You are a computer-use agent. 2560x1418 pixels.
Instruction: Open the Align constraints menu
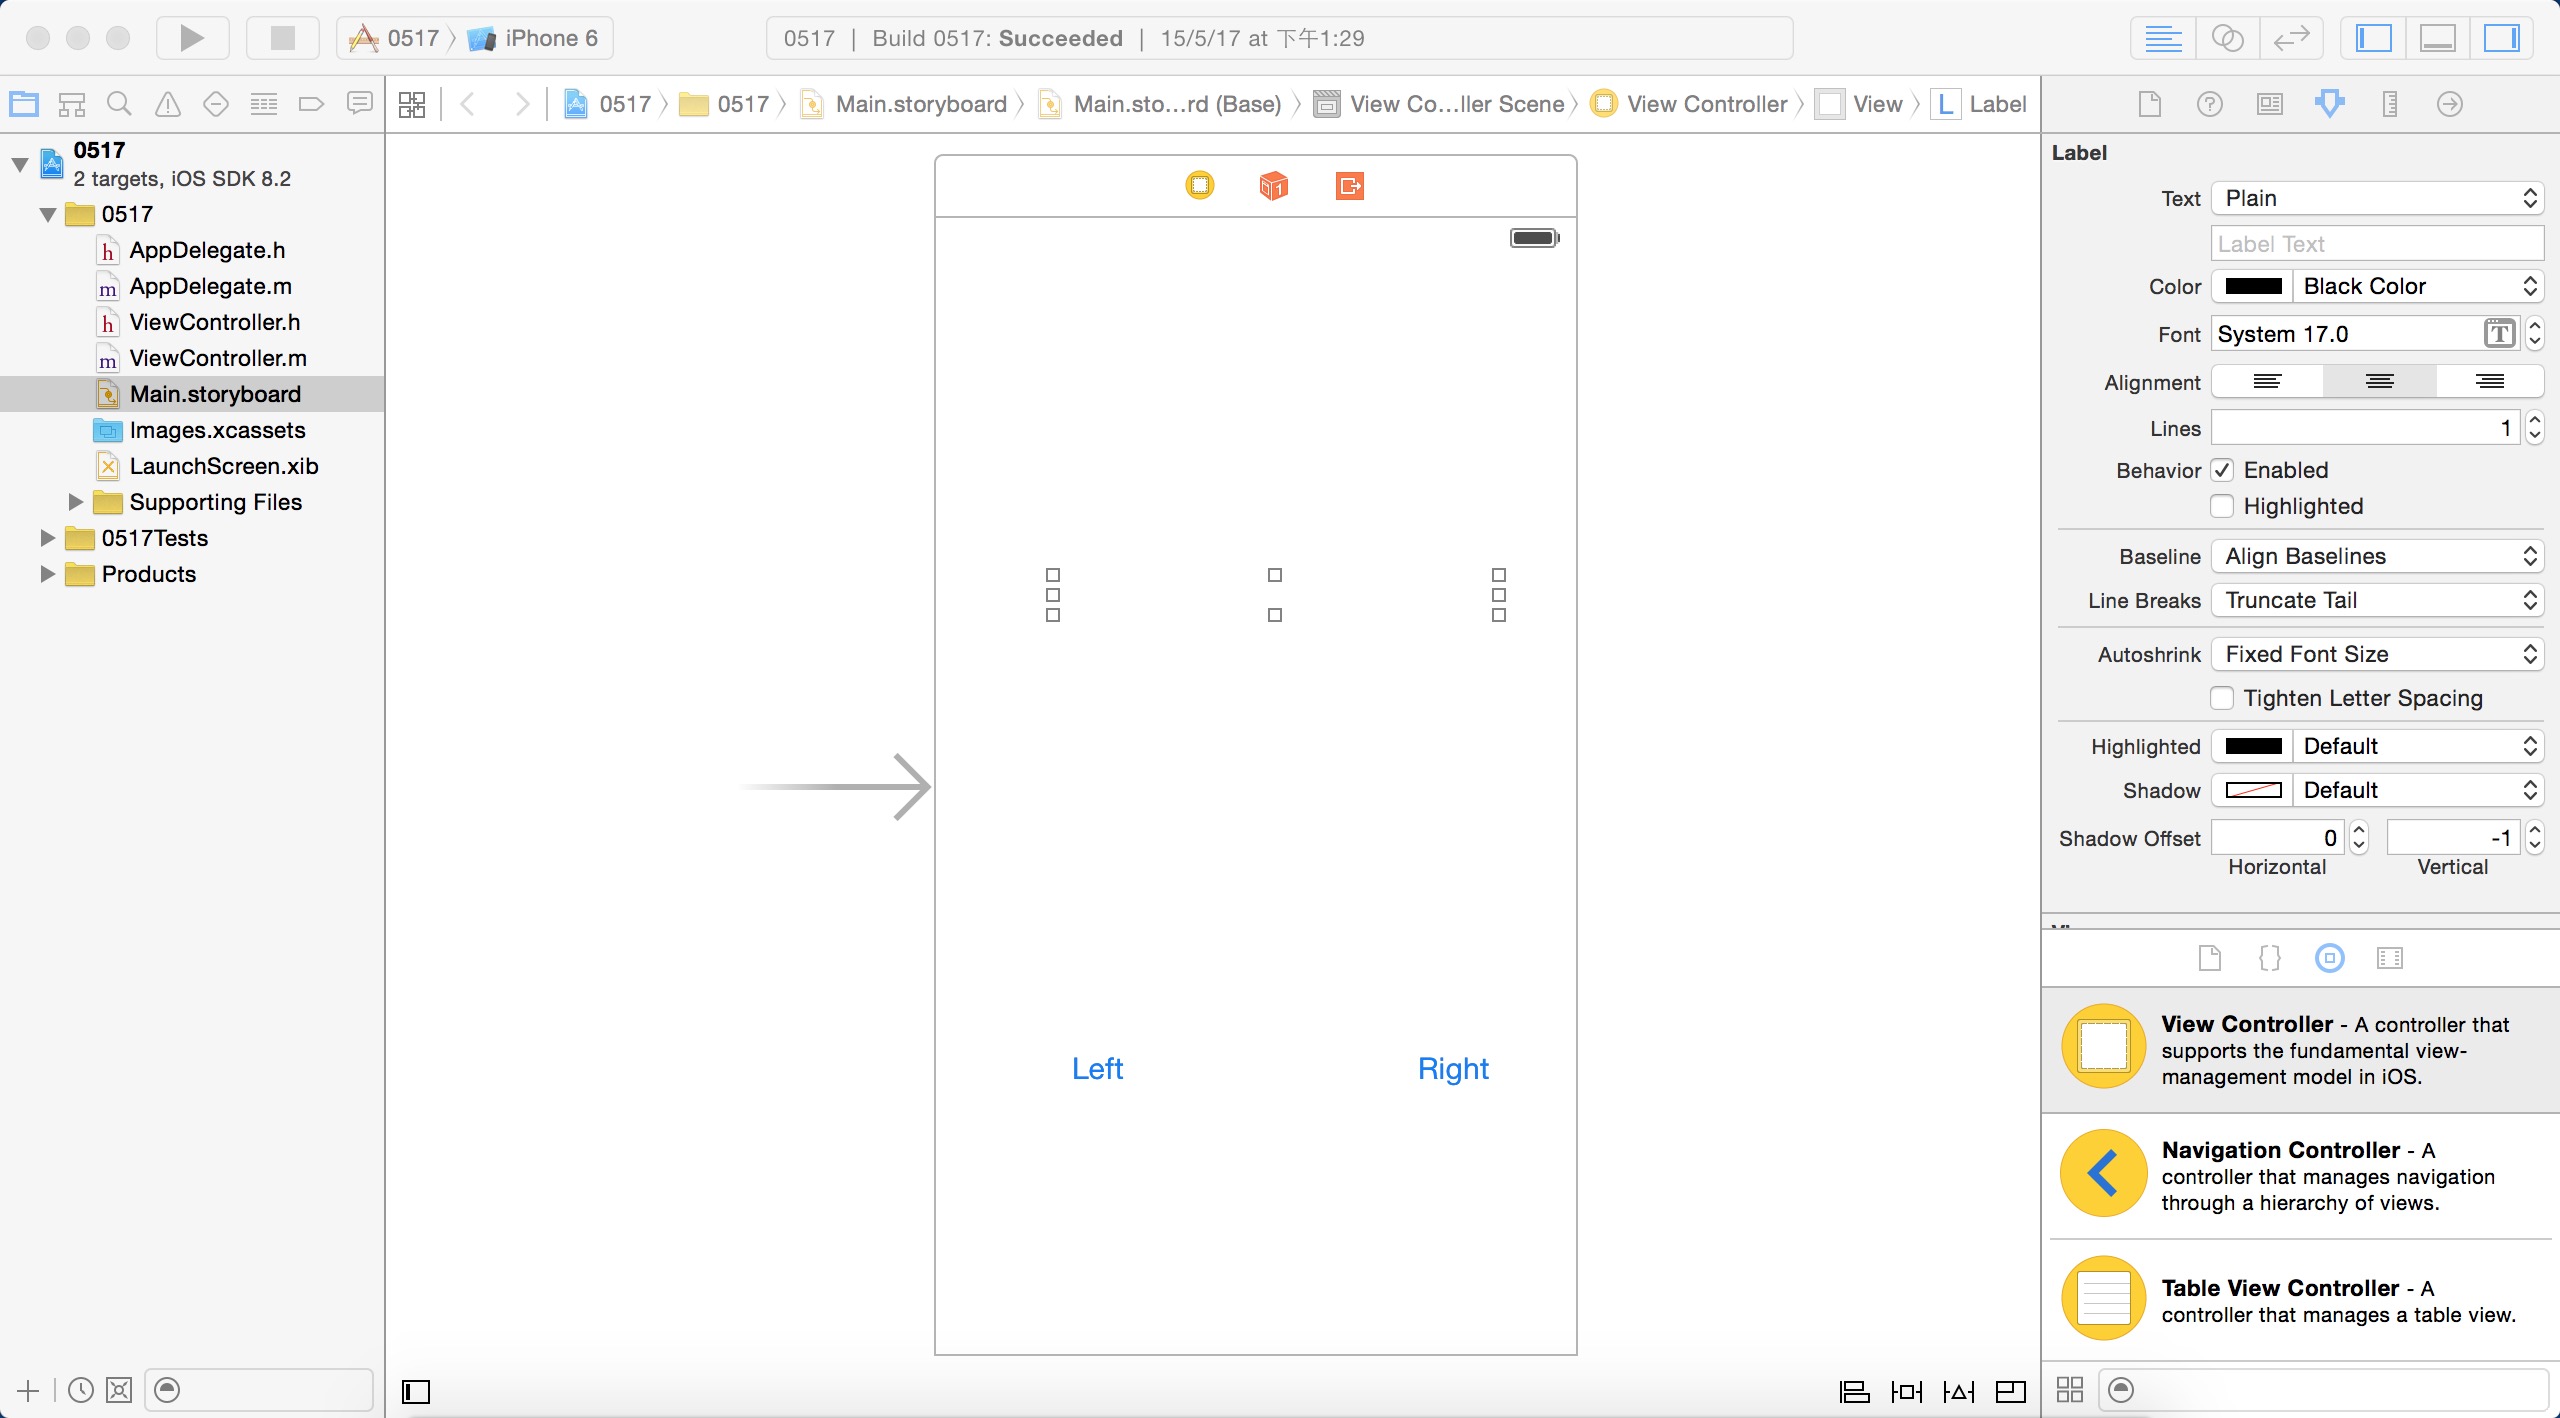click(x=1855, y=1391)
